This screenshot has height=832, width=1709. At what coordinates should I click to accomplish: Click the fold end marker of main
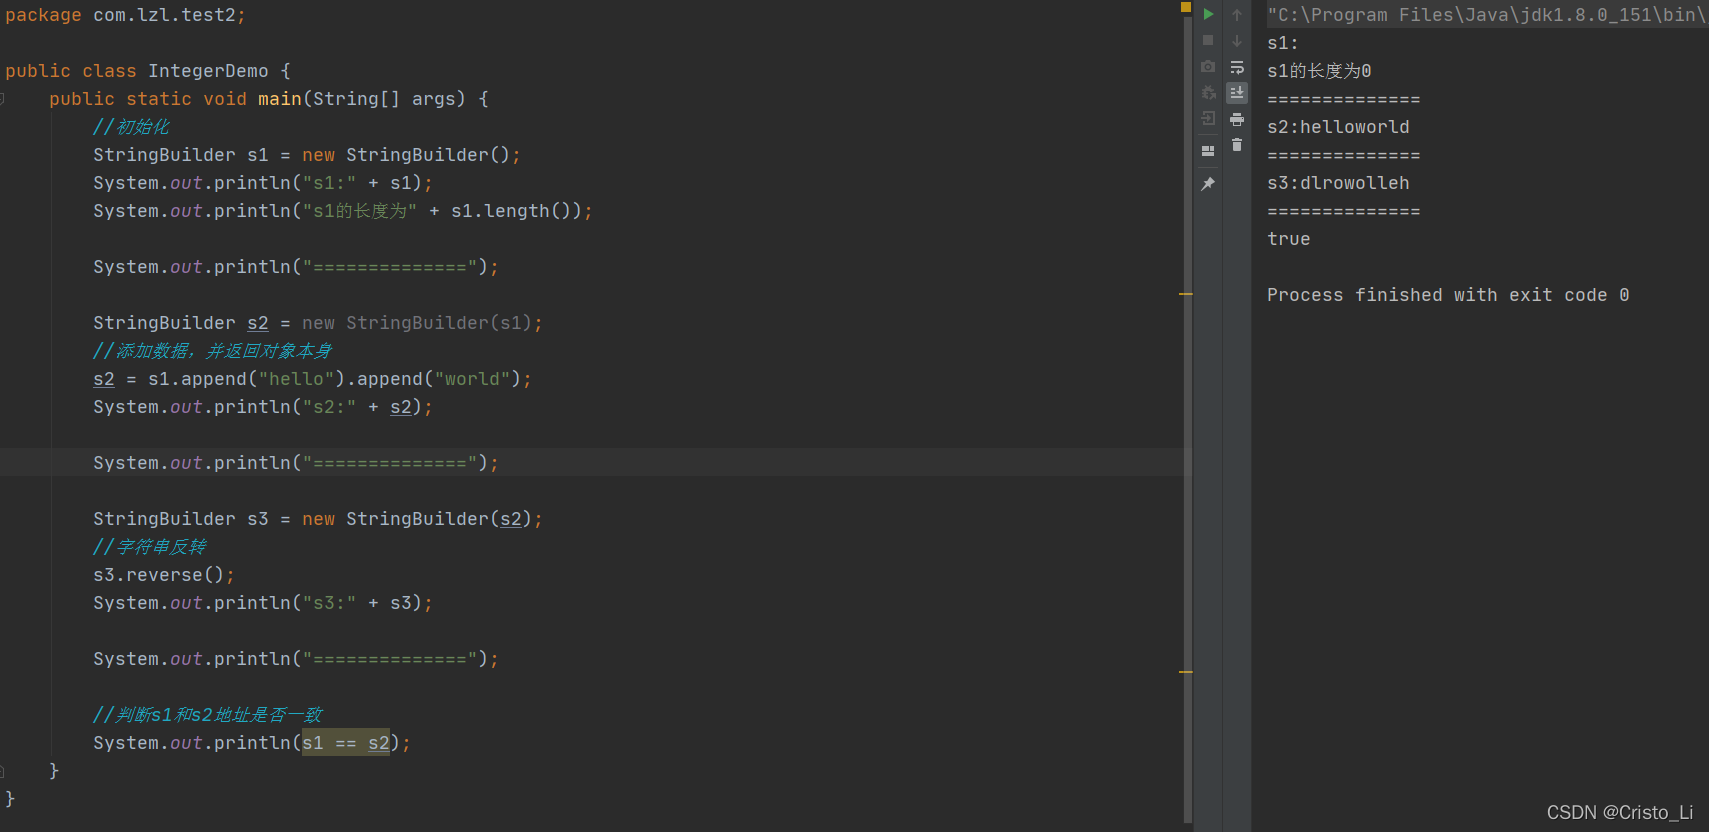tap(2, 771)
